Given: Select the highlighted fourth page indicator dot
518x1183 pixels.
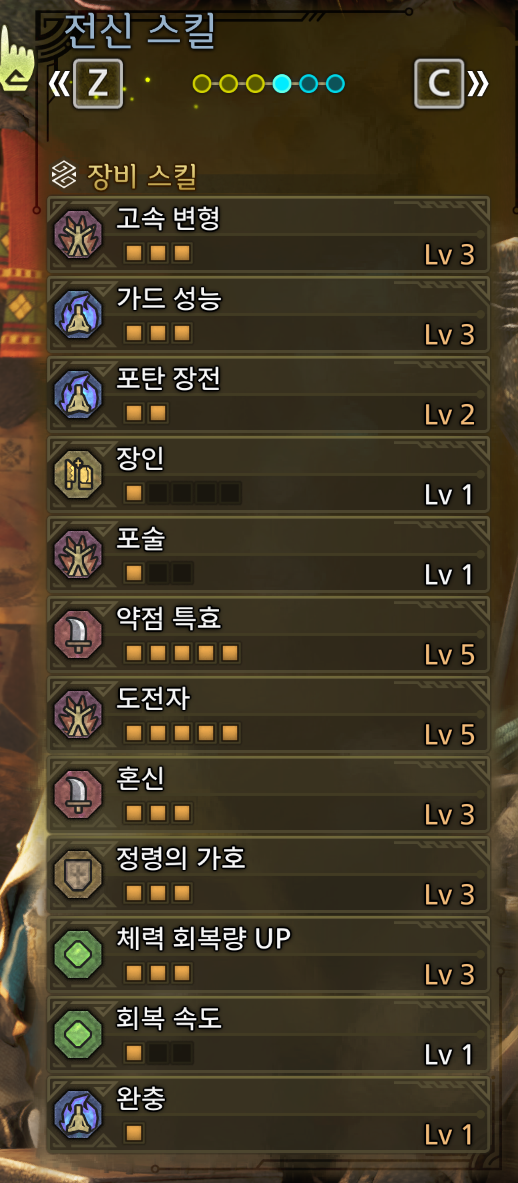Looking at the screenshot, I should (x=282, y=83).
